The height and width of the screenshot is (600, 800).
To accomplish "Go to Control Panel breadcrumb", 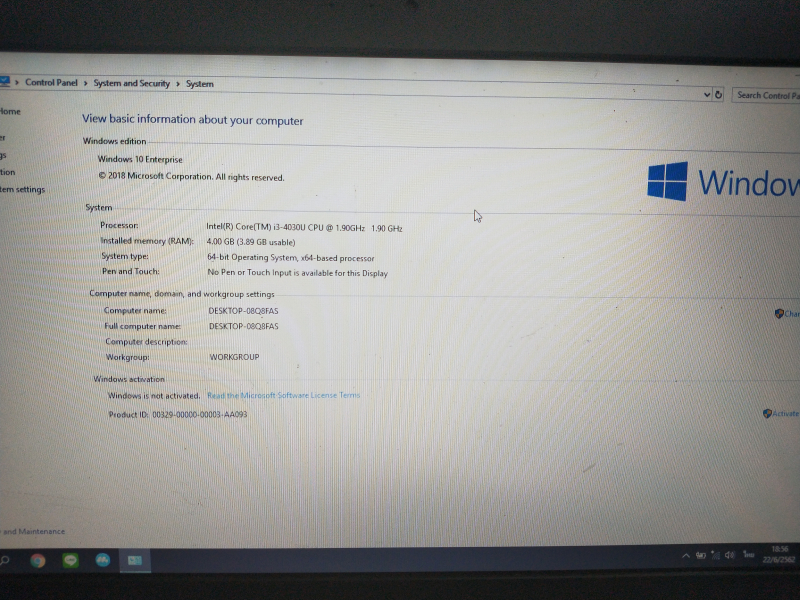I will tap(51, 82).
